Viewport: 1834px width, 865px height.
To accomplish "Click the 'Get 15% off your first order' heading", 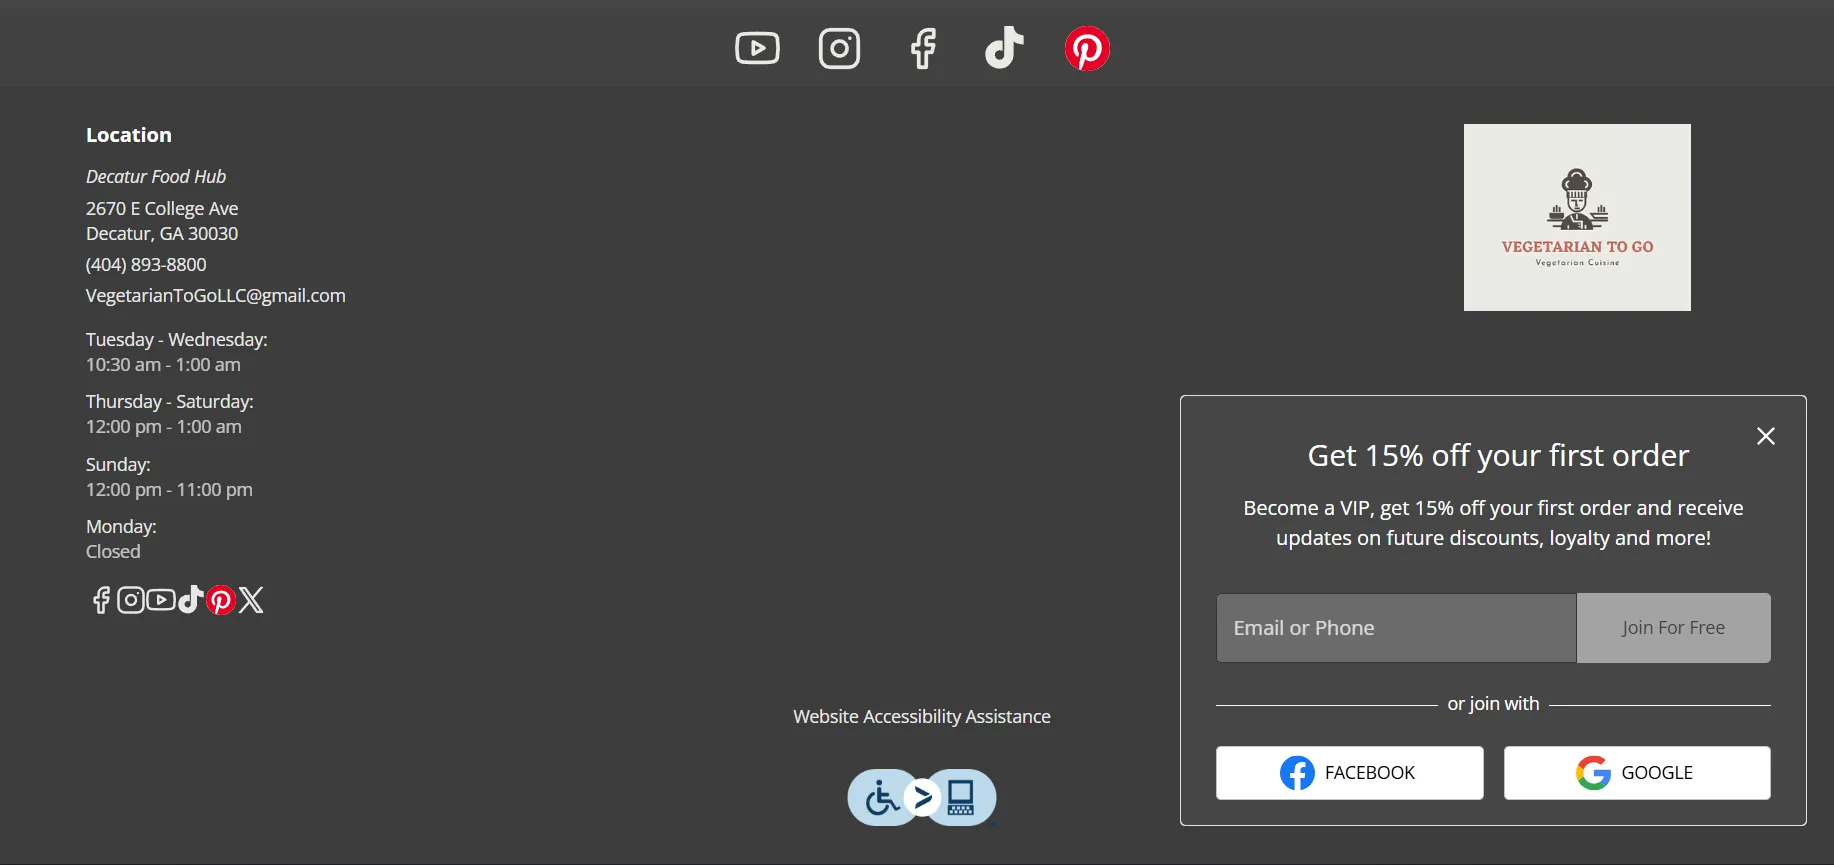I will pos(1498,456).
